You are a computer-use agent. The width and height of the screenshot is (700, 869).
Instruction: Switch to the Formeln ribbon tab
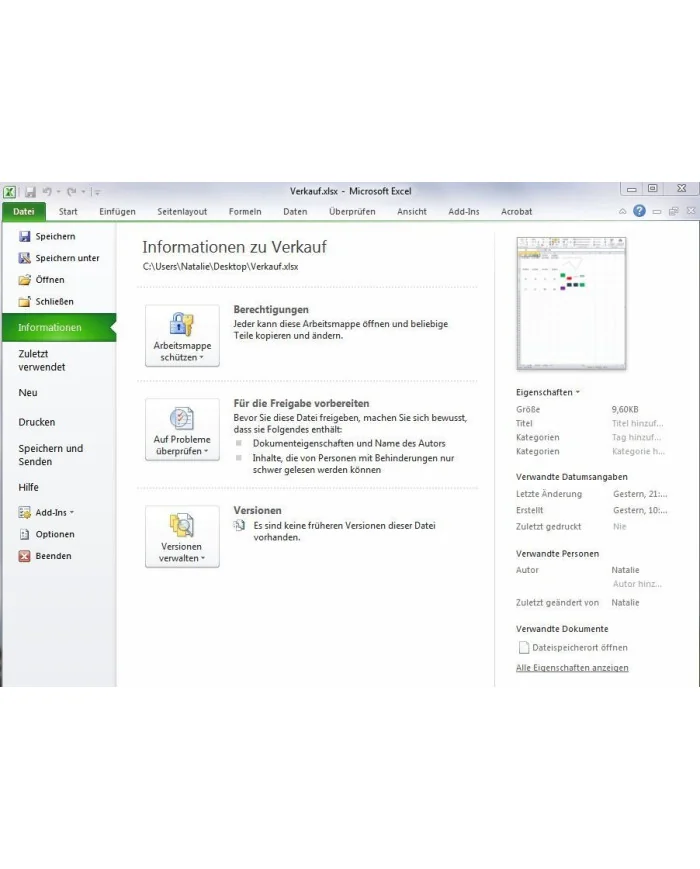(x=244, y=211)
